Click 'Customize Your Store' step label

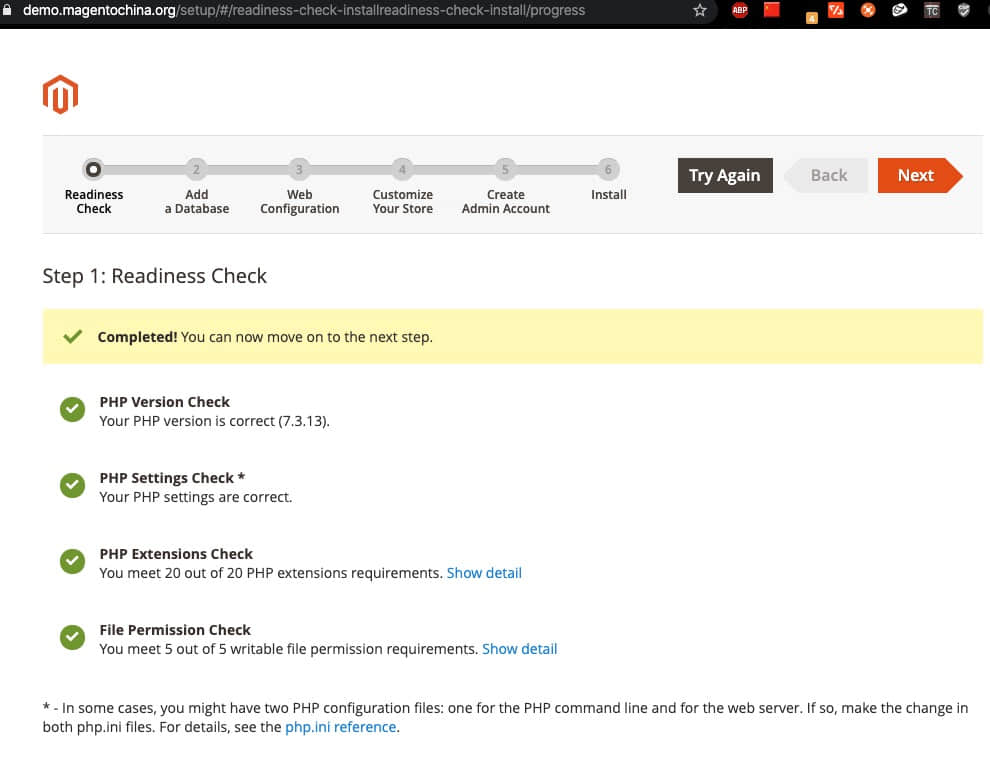pyautogui.click(x=402, y=201)
